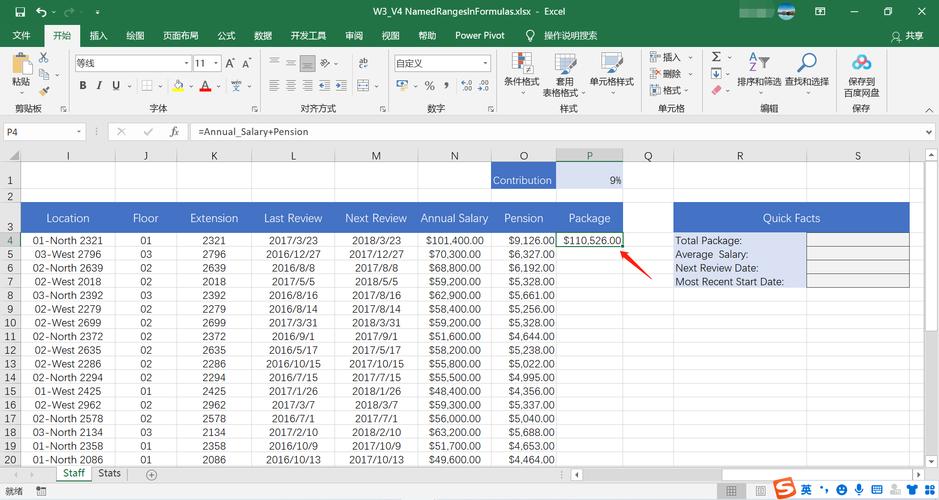Click the decrease indent icon
939x500 pixels.
click(325, 86)
